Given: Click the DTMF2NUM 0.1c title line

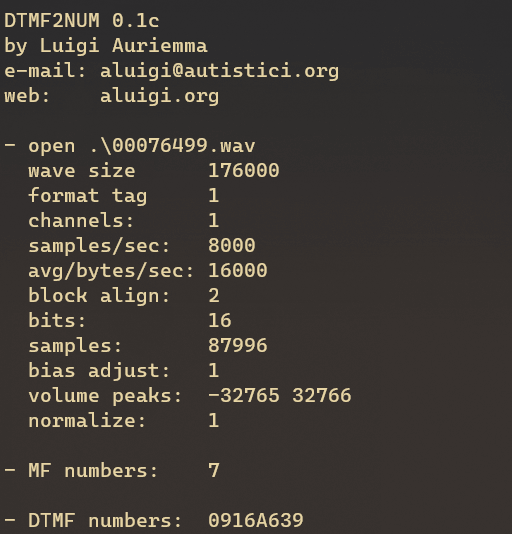Looking at the screenshot, I should [81, 21].
